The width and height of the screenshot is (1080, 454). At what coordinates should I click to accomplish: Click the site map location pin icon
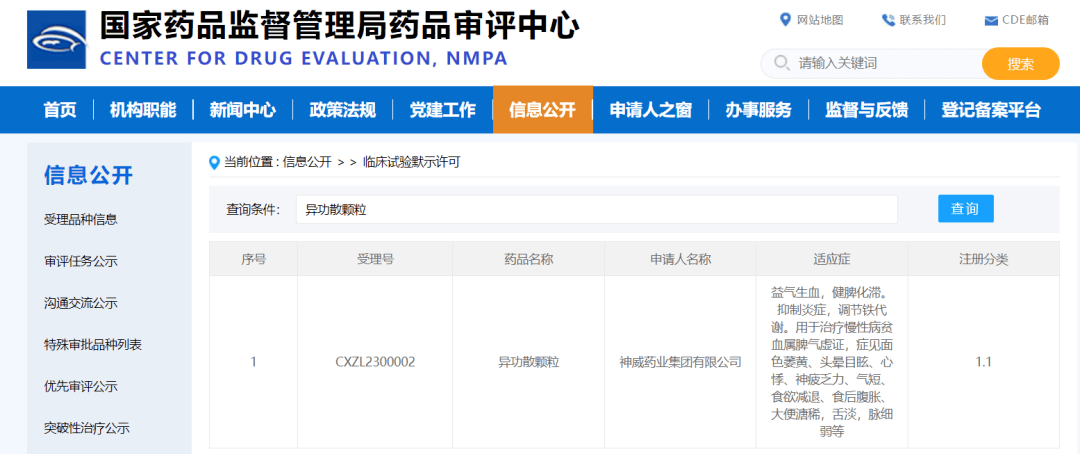point(785,20)
